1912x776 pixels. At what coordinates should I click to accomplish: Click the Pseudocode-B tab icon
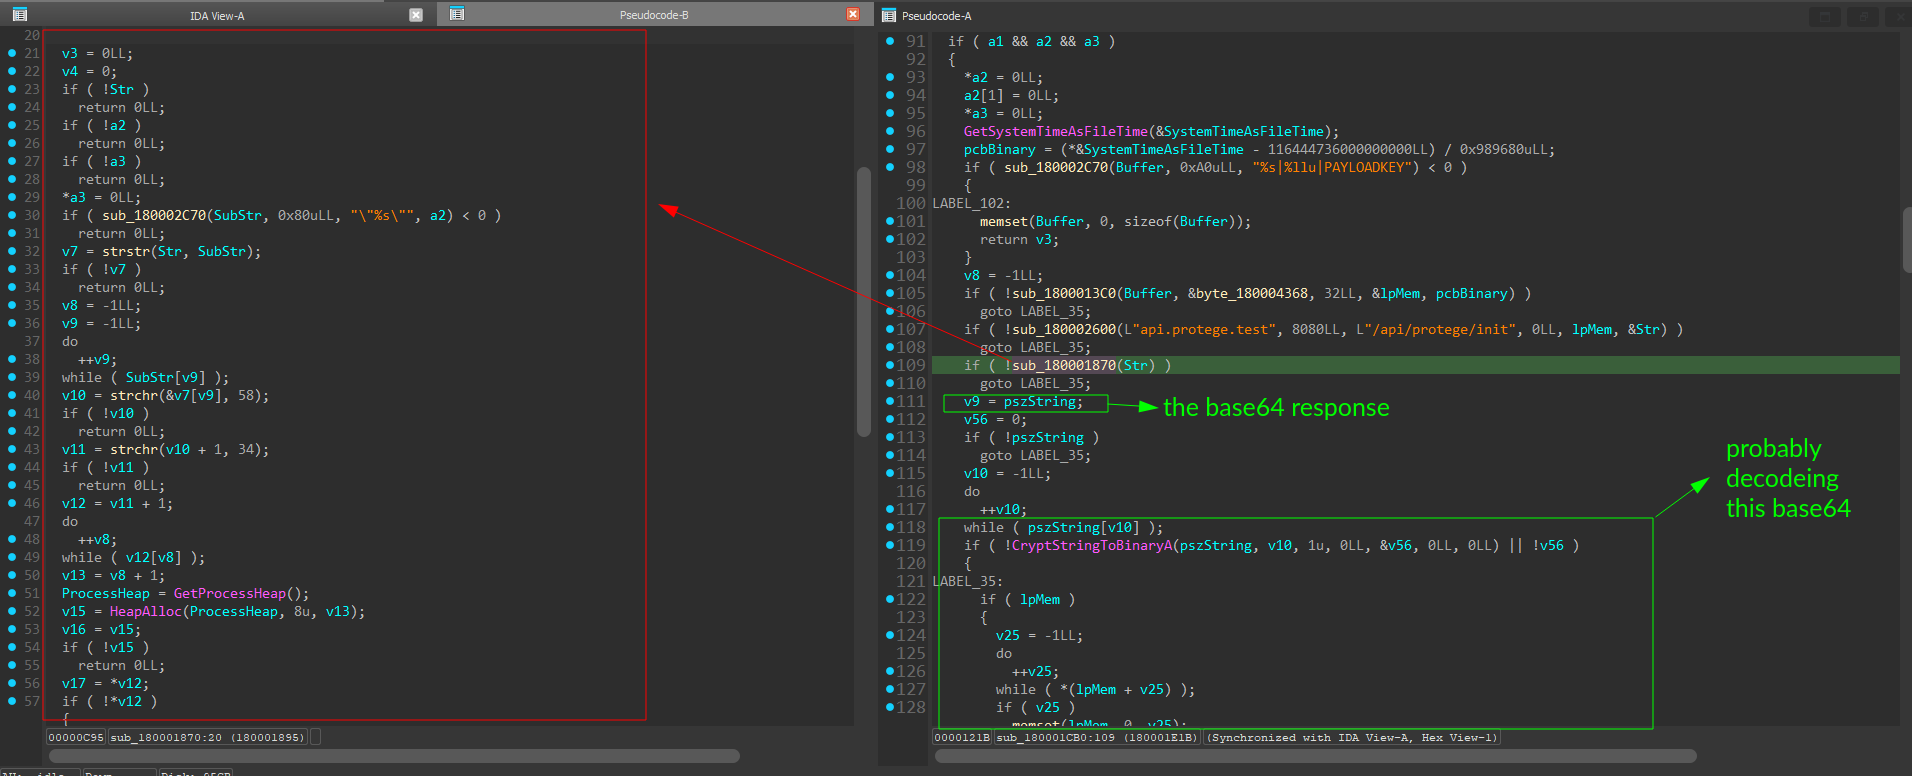(457, 14)
